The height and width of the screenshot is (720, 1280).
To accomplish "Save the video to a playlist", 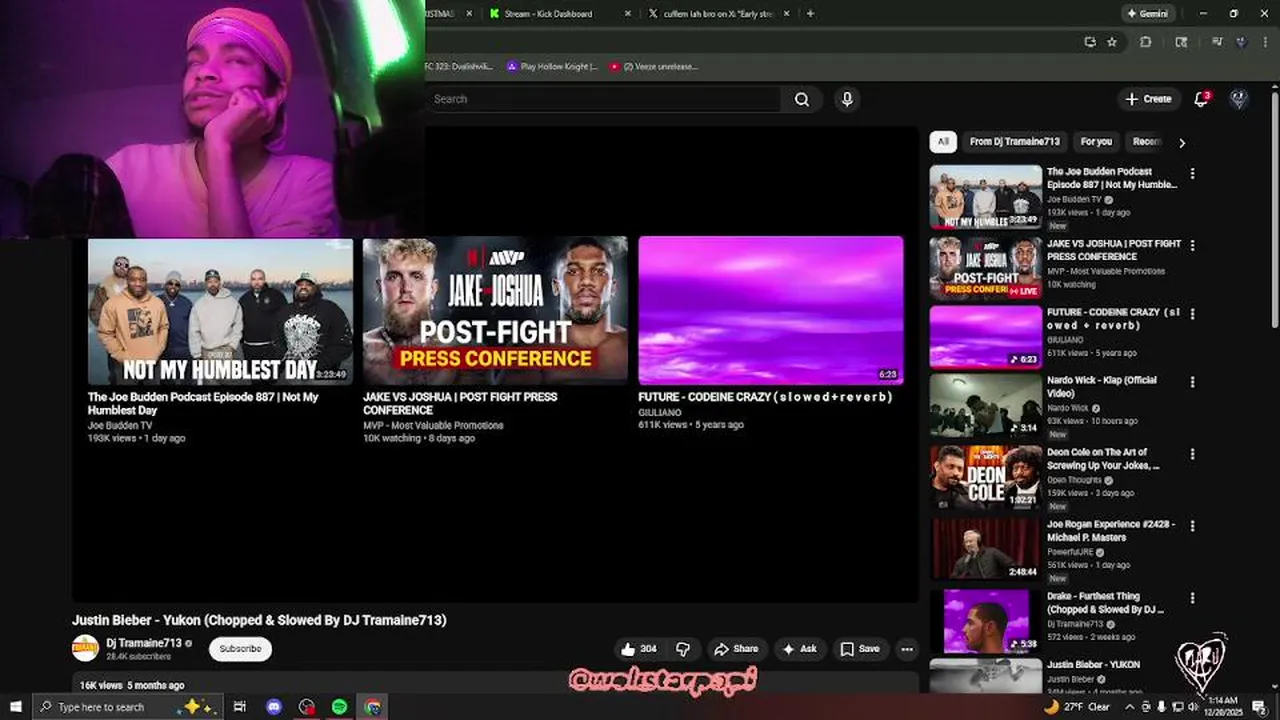I will [860, 649].
